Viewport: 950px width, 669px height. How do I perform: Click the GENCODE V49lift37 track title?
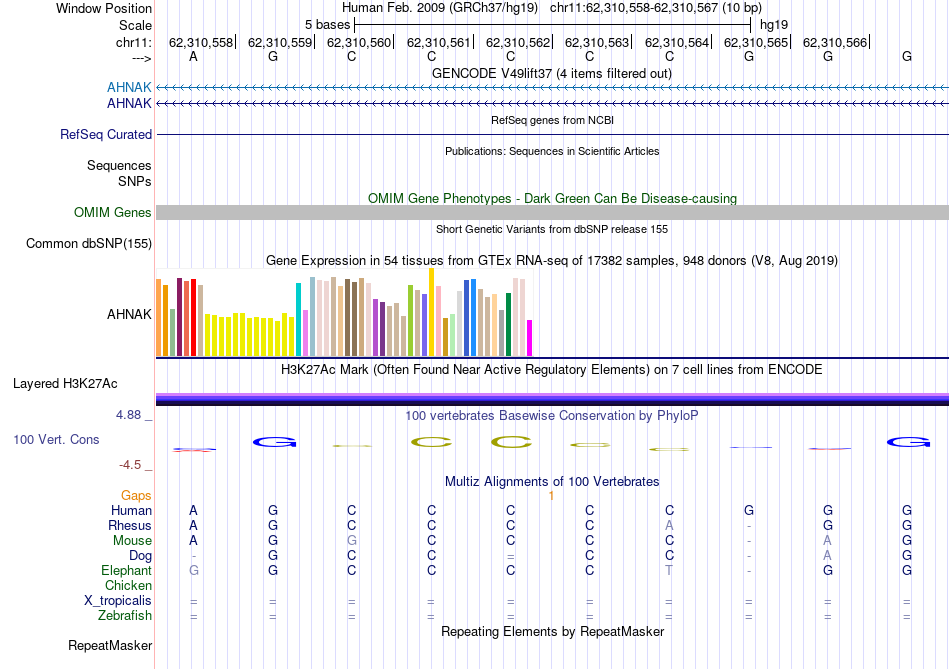coord(552,73)
